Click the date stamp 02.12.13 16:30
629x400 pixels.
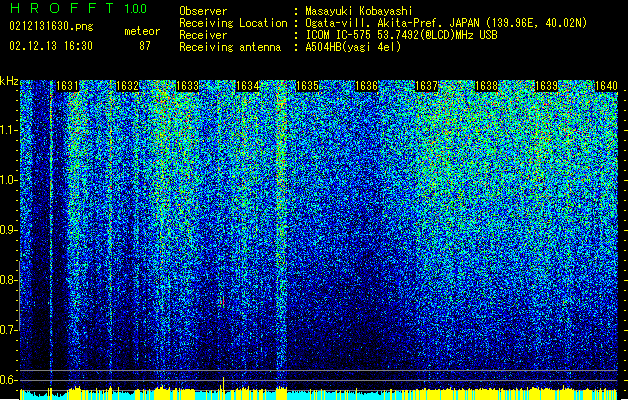51,46
